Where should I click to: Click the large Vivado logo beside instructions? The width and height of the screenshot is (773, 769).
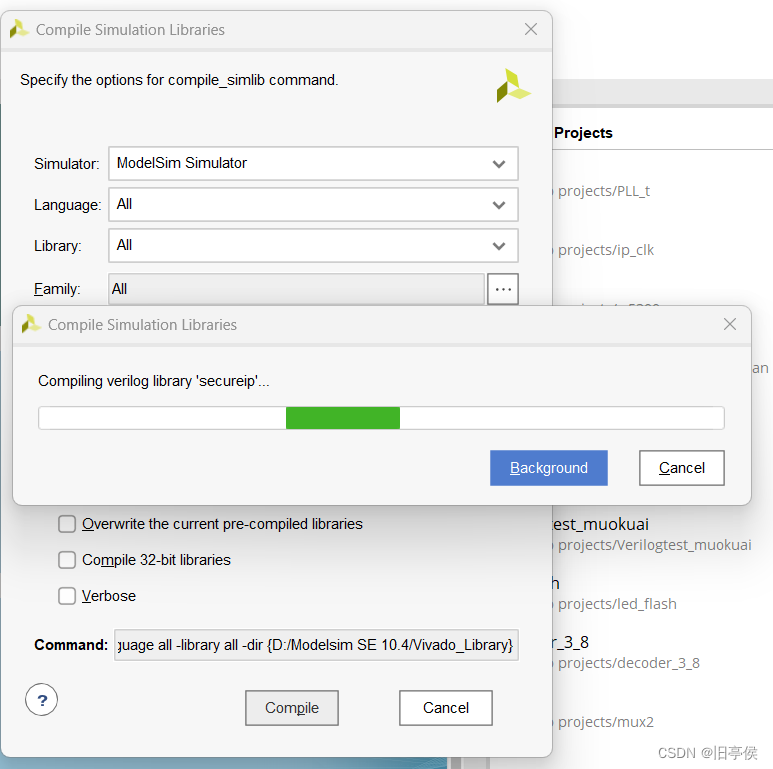(513, 86)
